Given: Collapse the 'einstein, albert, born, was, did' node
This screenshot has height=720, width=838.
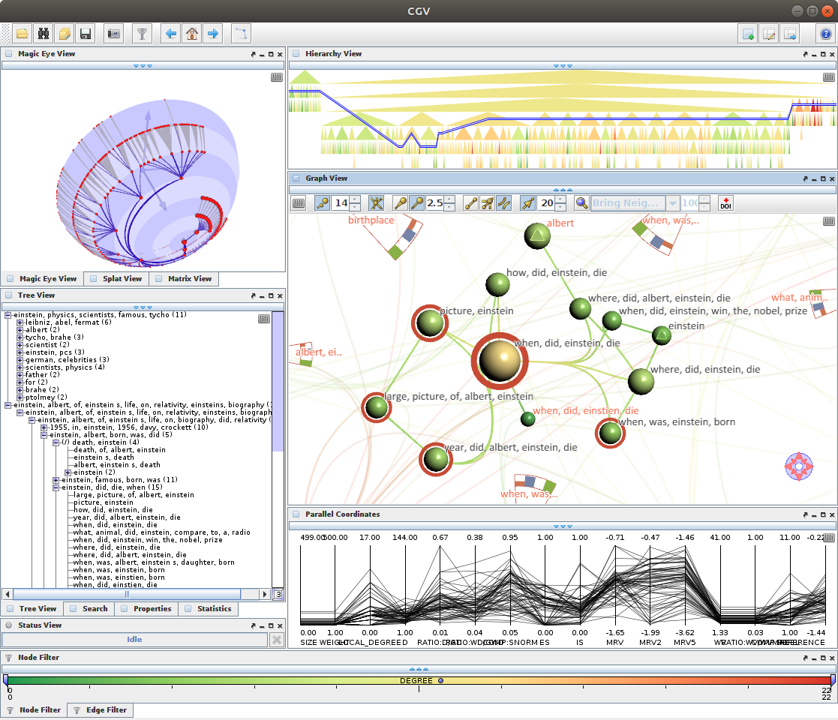Looking at the screenshot, I should [x=44, y=435].
